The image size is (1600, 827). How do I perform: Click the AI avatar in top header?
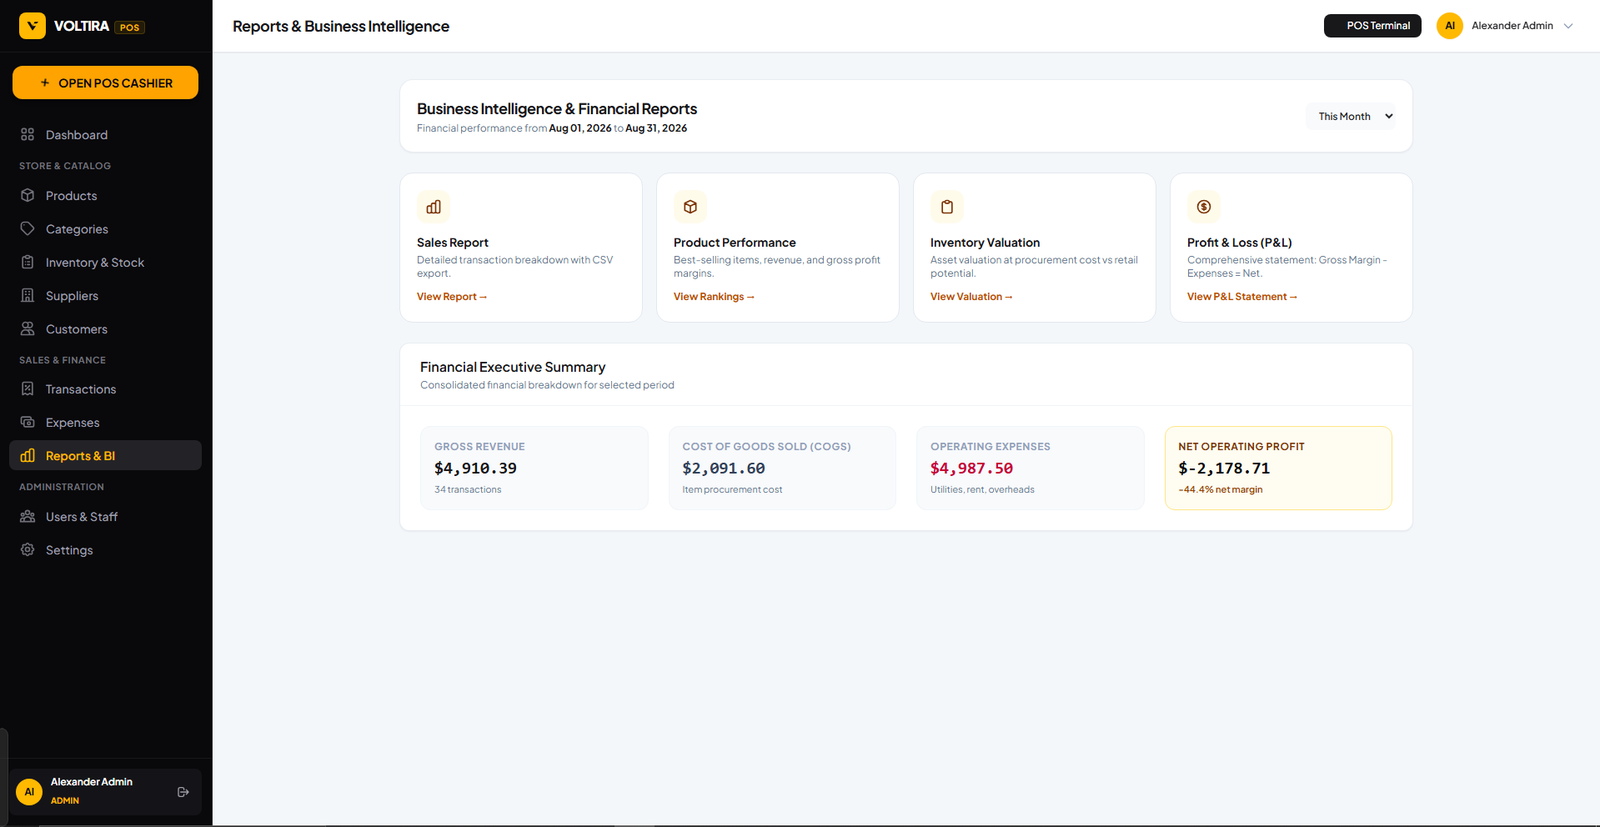(x=1450, y=26)
